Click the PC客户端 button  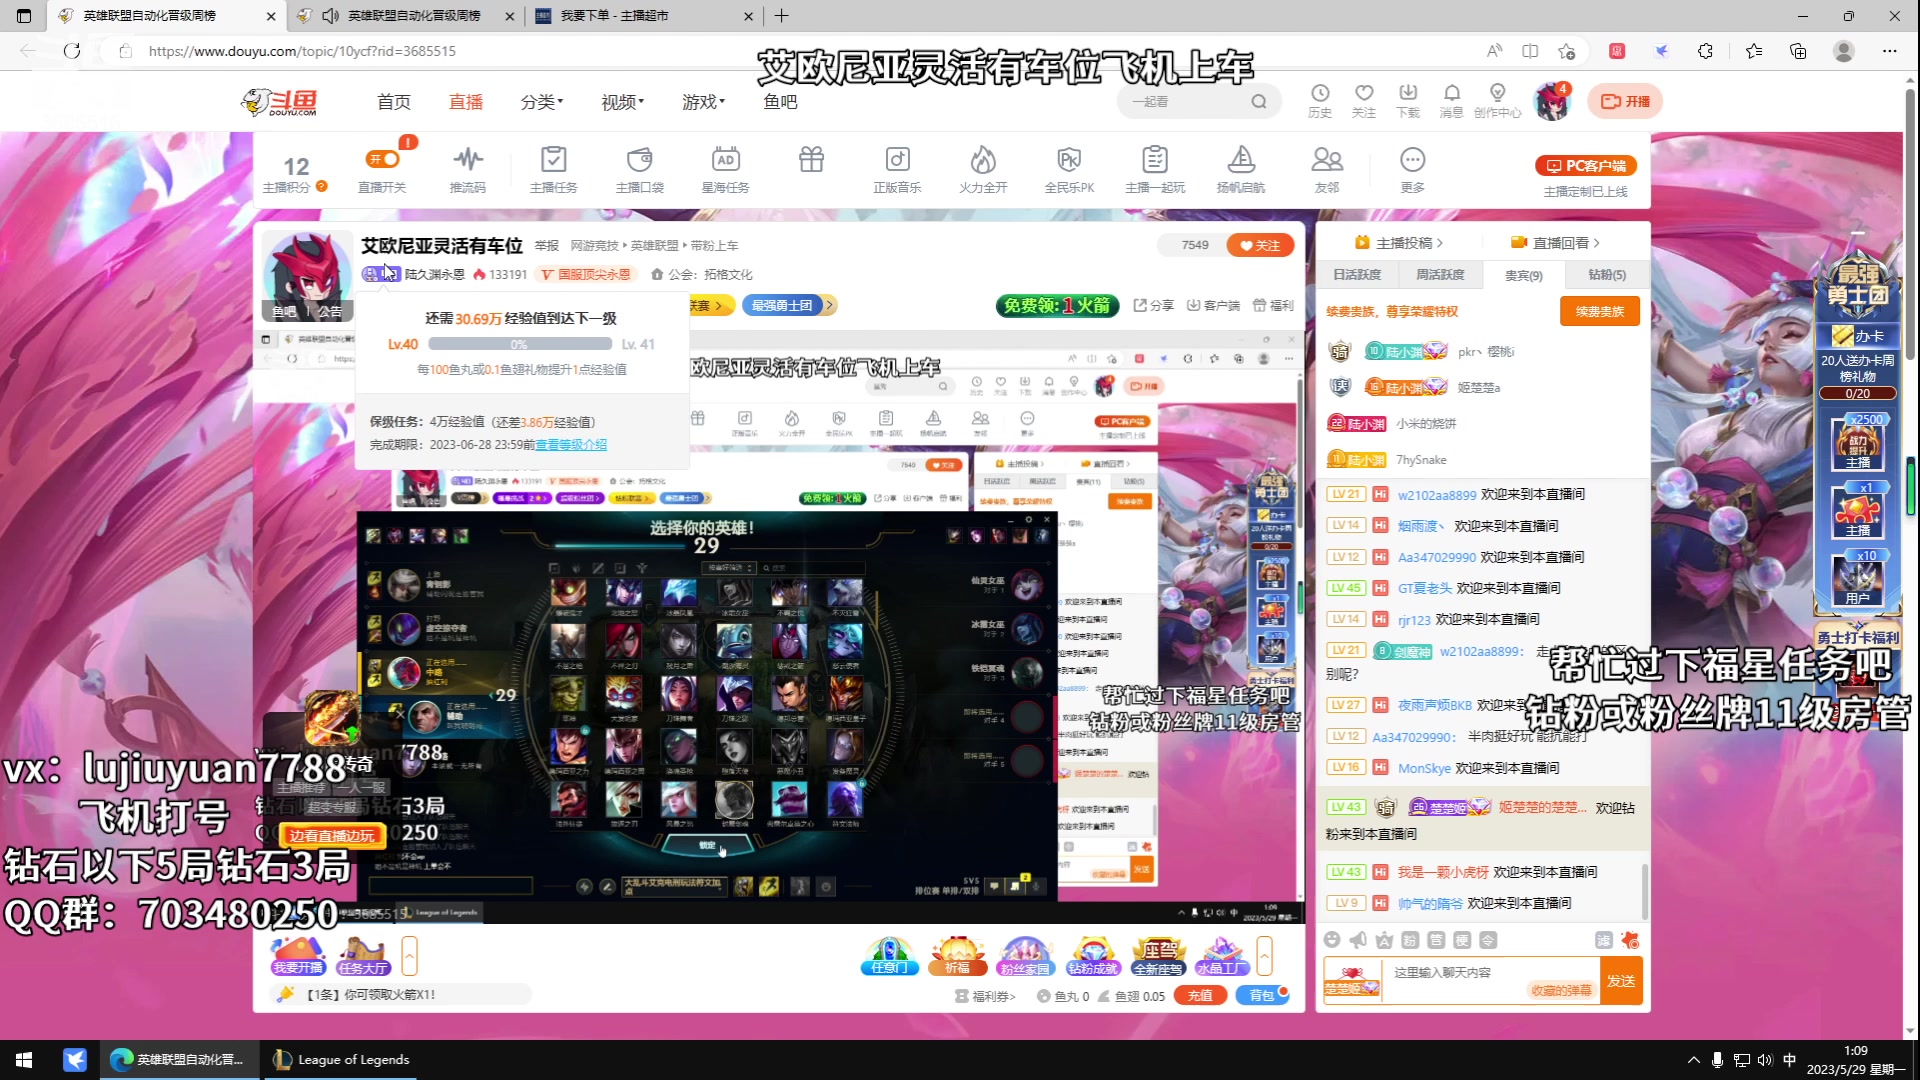[x=1586, y=166]
